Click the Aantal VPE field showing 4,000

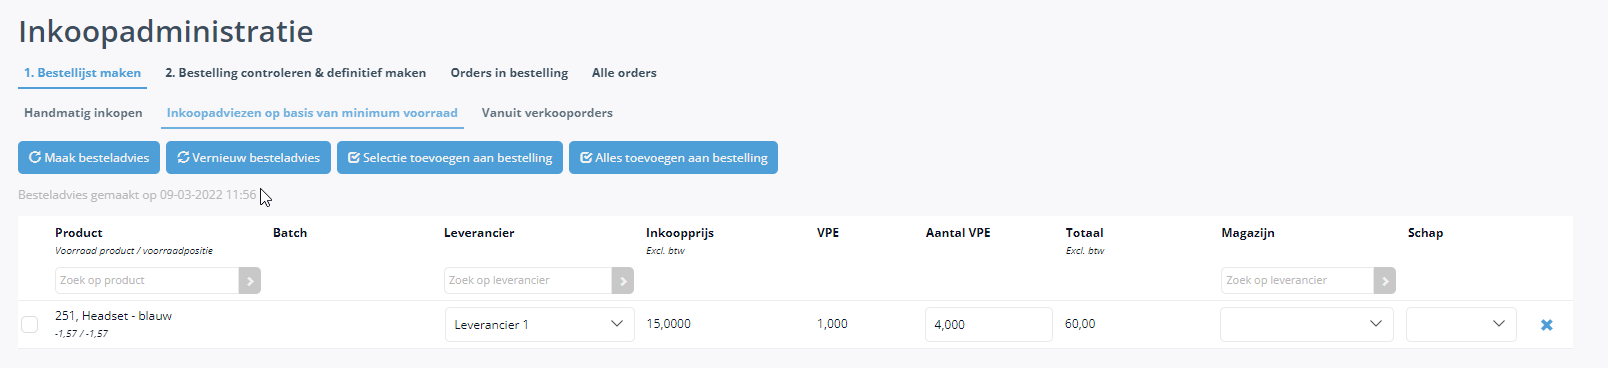989,324
